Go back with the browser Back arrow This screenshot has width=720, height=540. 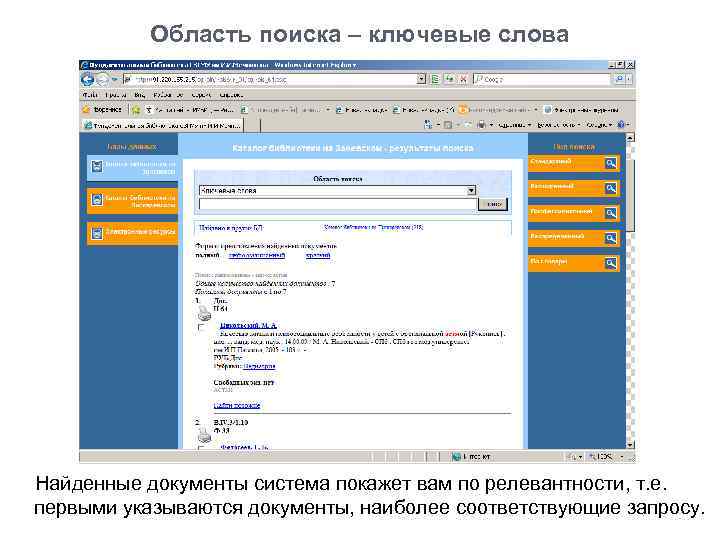coord(87,79)
